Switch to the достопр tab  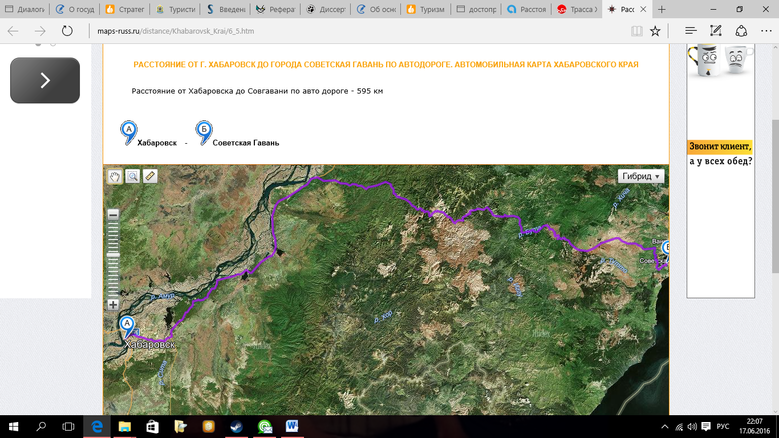point(476,9)
